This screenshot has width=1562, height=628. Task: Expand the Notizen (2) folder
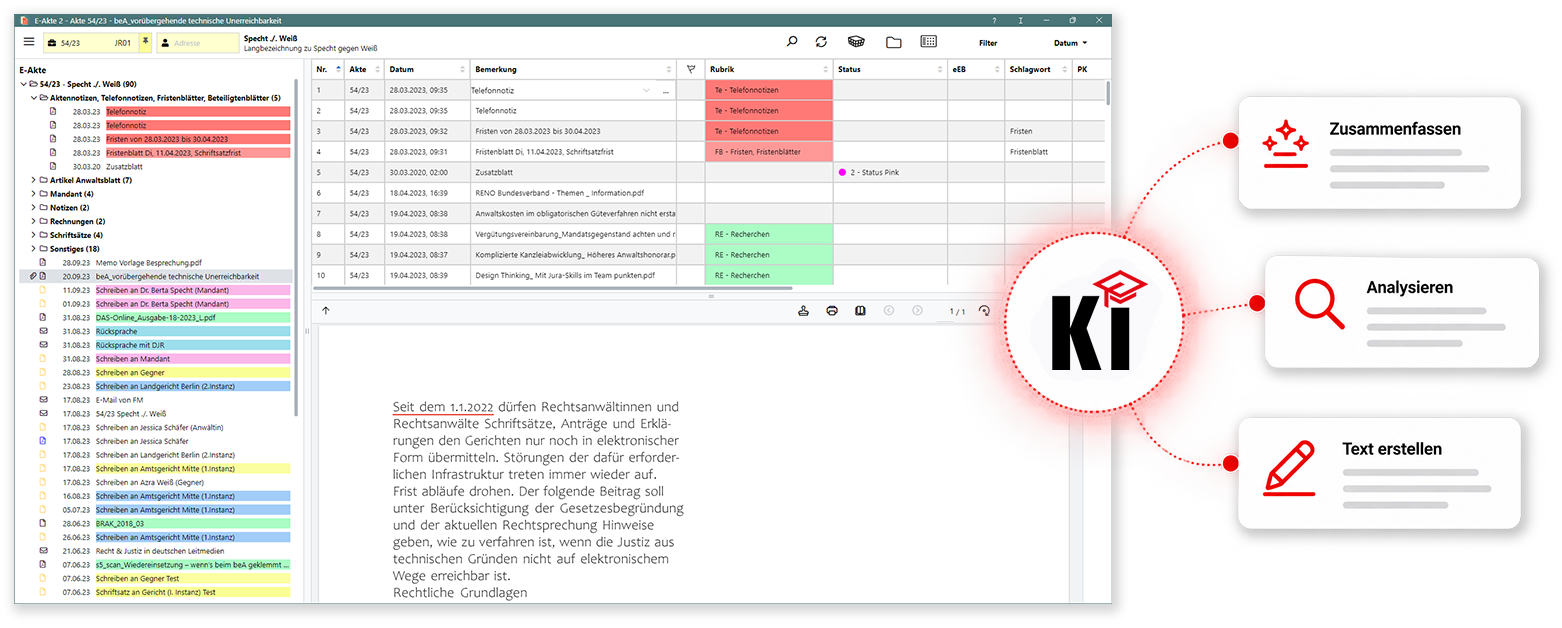[x=33, y=207]
